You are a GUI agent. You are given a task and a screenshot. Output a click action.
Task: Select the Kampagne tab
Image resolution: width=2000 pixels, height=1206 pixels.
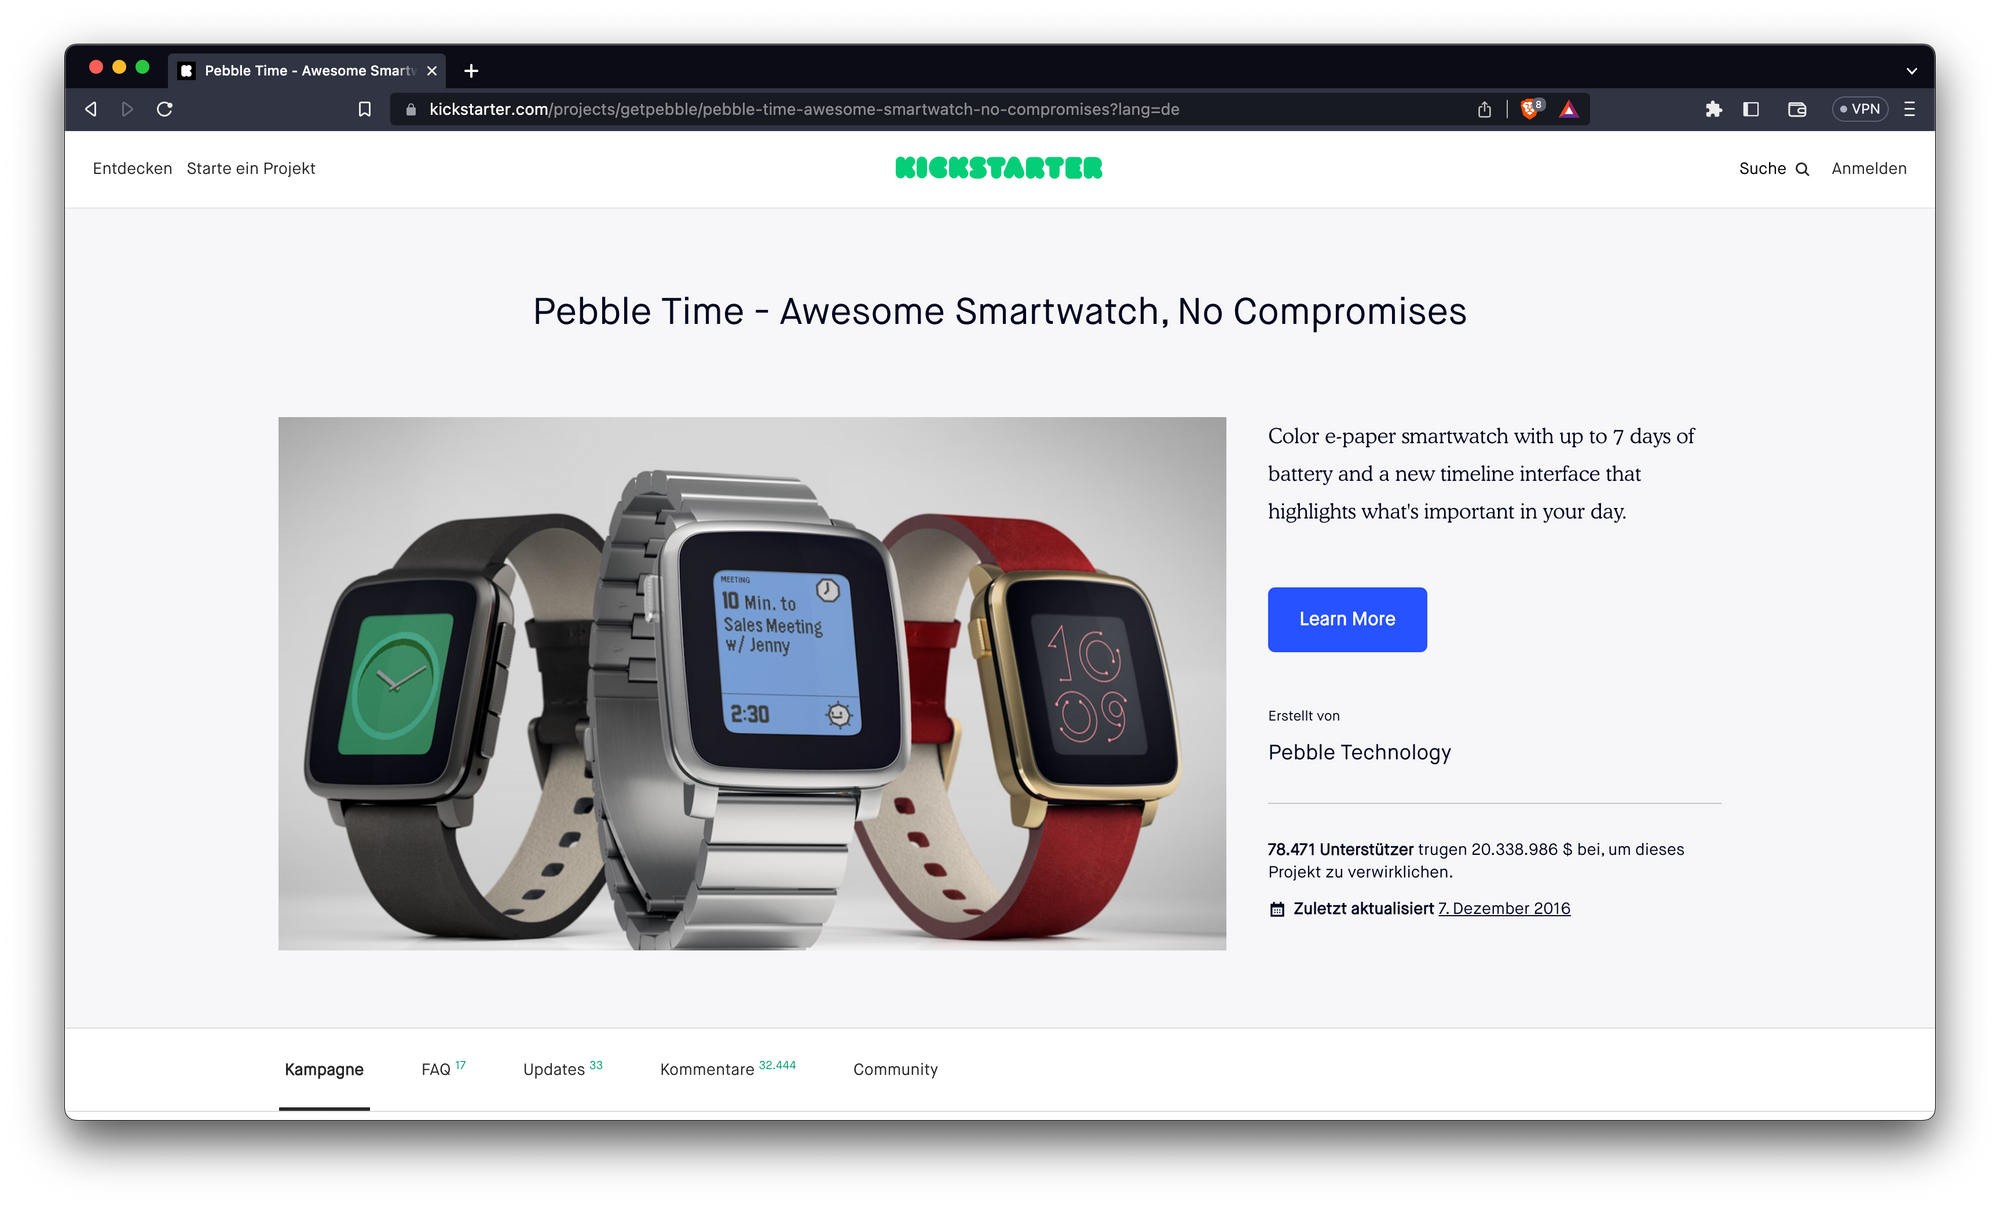click(x=323, y=1069)
